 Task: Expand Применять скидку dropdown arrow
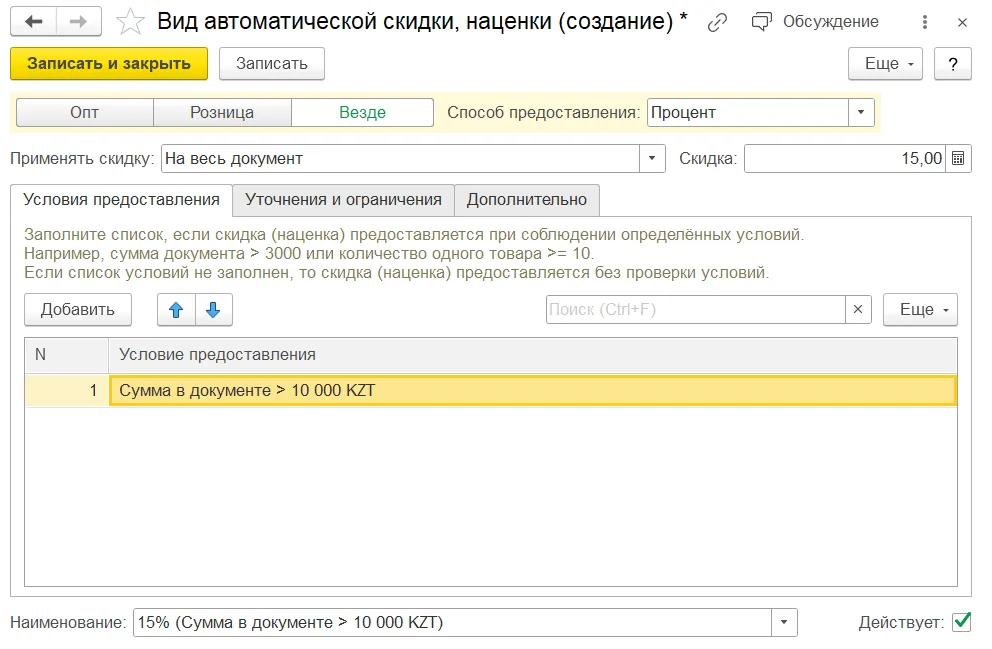click(652, 159)
